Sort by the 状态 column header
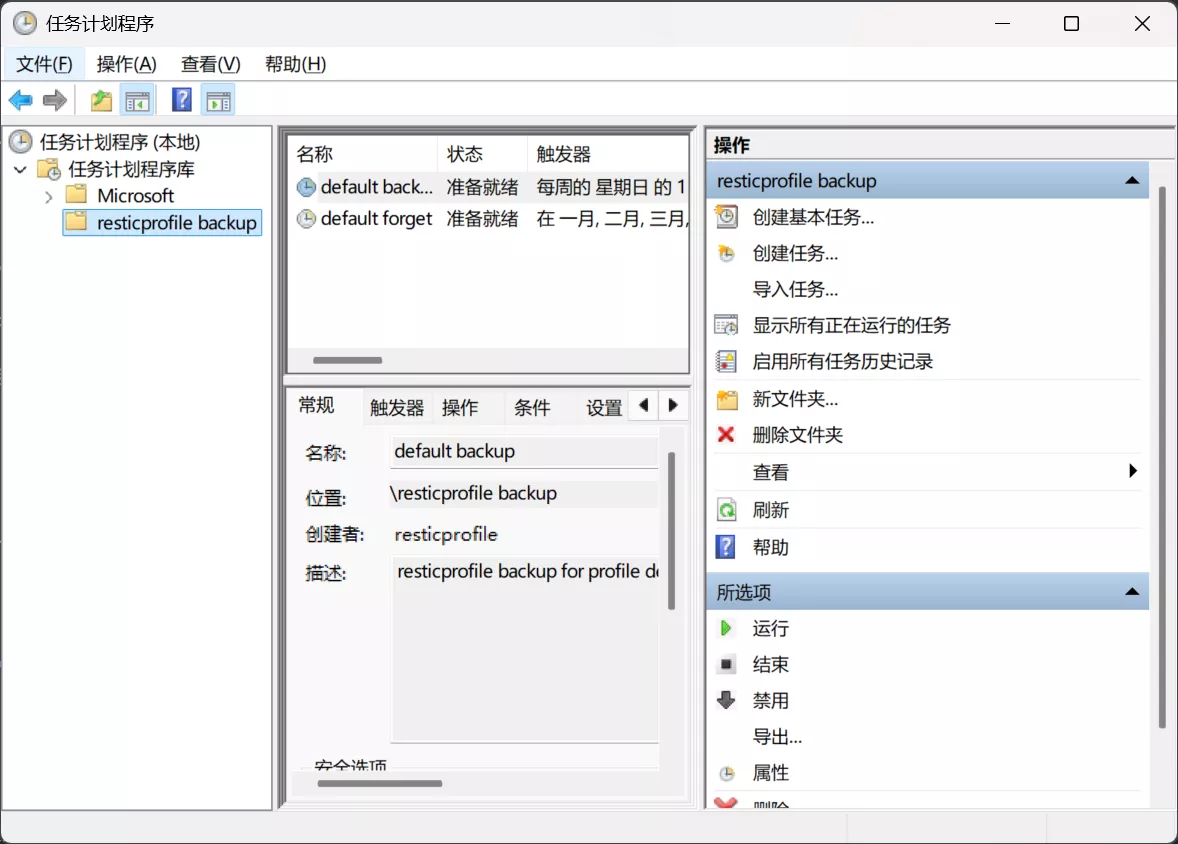This screenshot has width=1178, height=844. [x=482, y=154]
